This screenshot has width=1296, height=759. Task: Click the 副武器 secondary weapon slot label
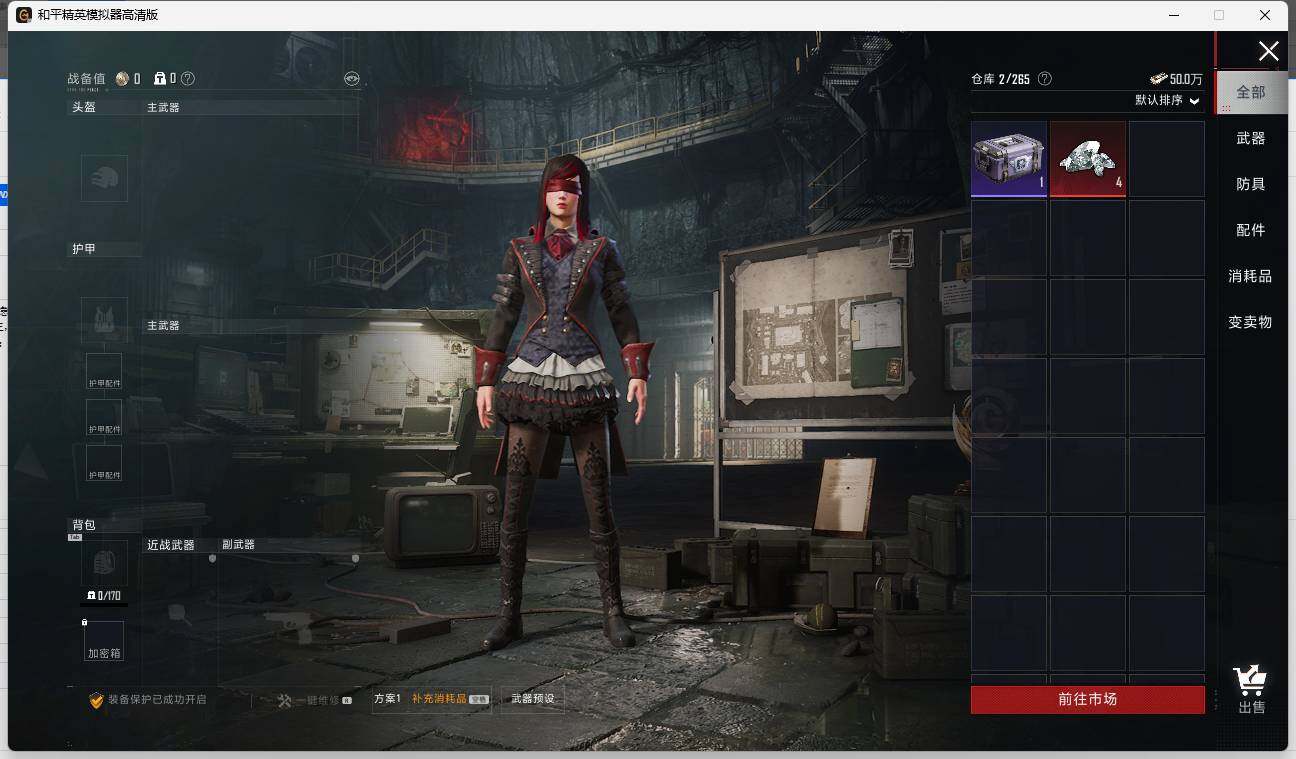point(238,545)
